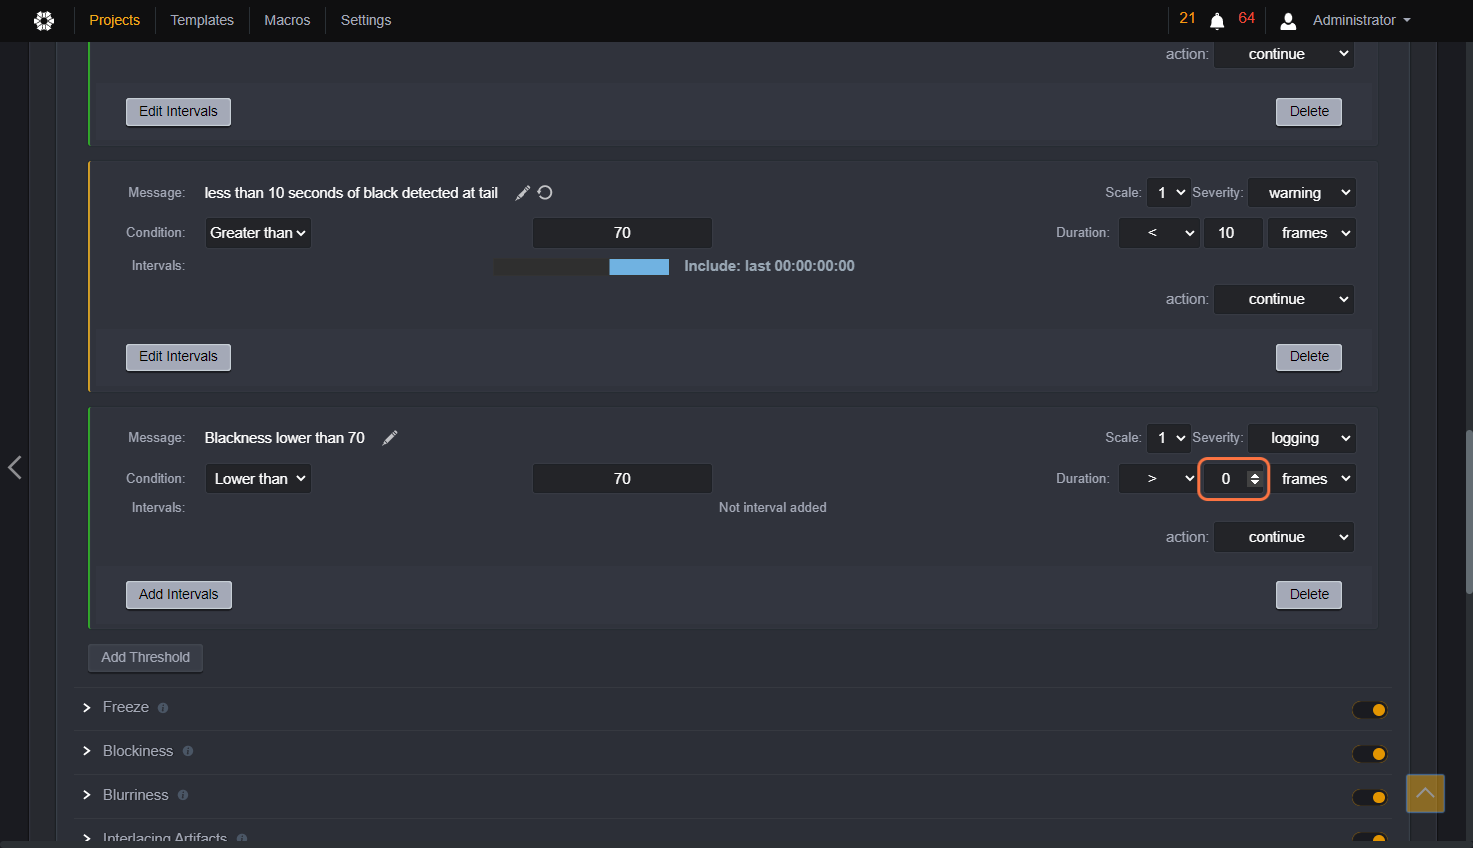Click the duration value 10 field
1473x848 pixels.
point(1233,233)
